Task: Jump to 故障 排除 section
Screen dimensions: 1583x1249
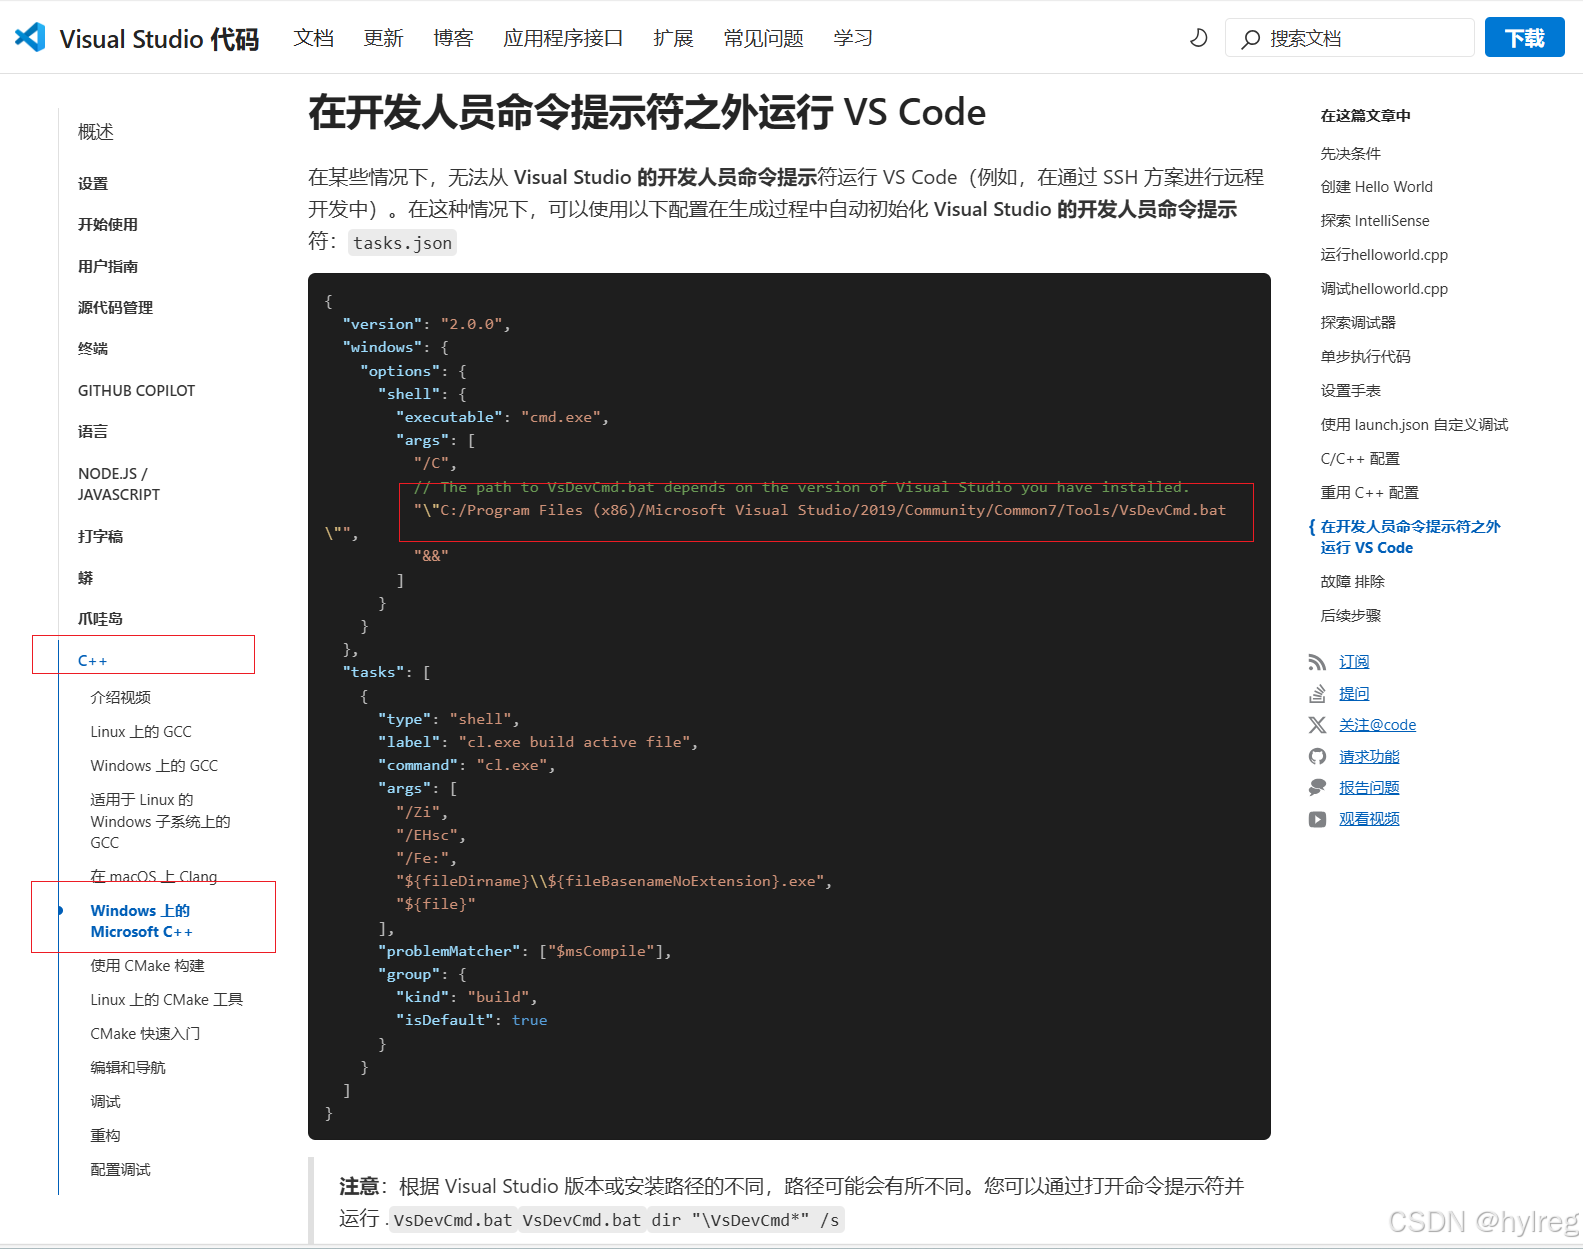Action: tap(1353, 582)
